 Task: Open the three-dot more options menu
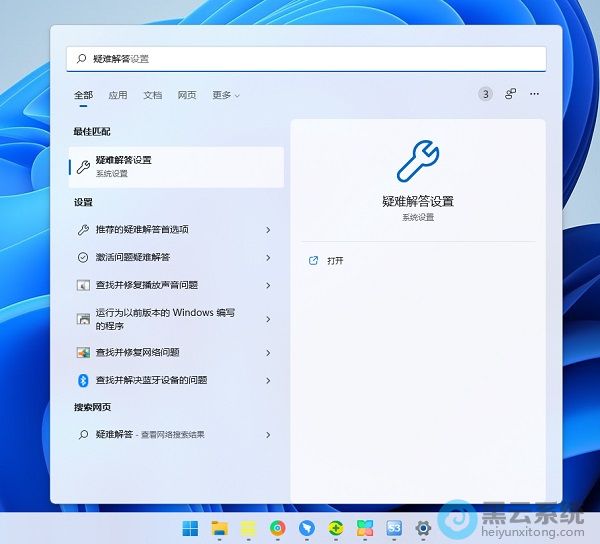click(535, 94)
